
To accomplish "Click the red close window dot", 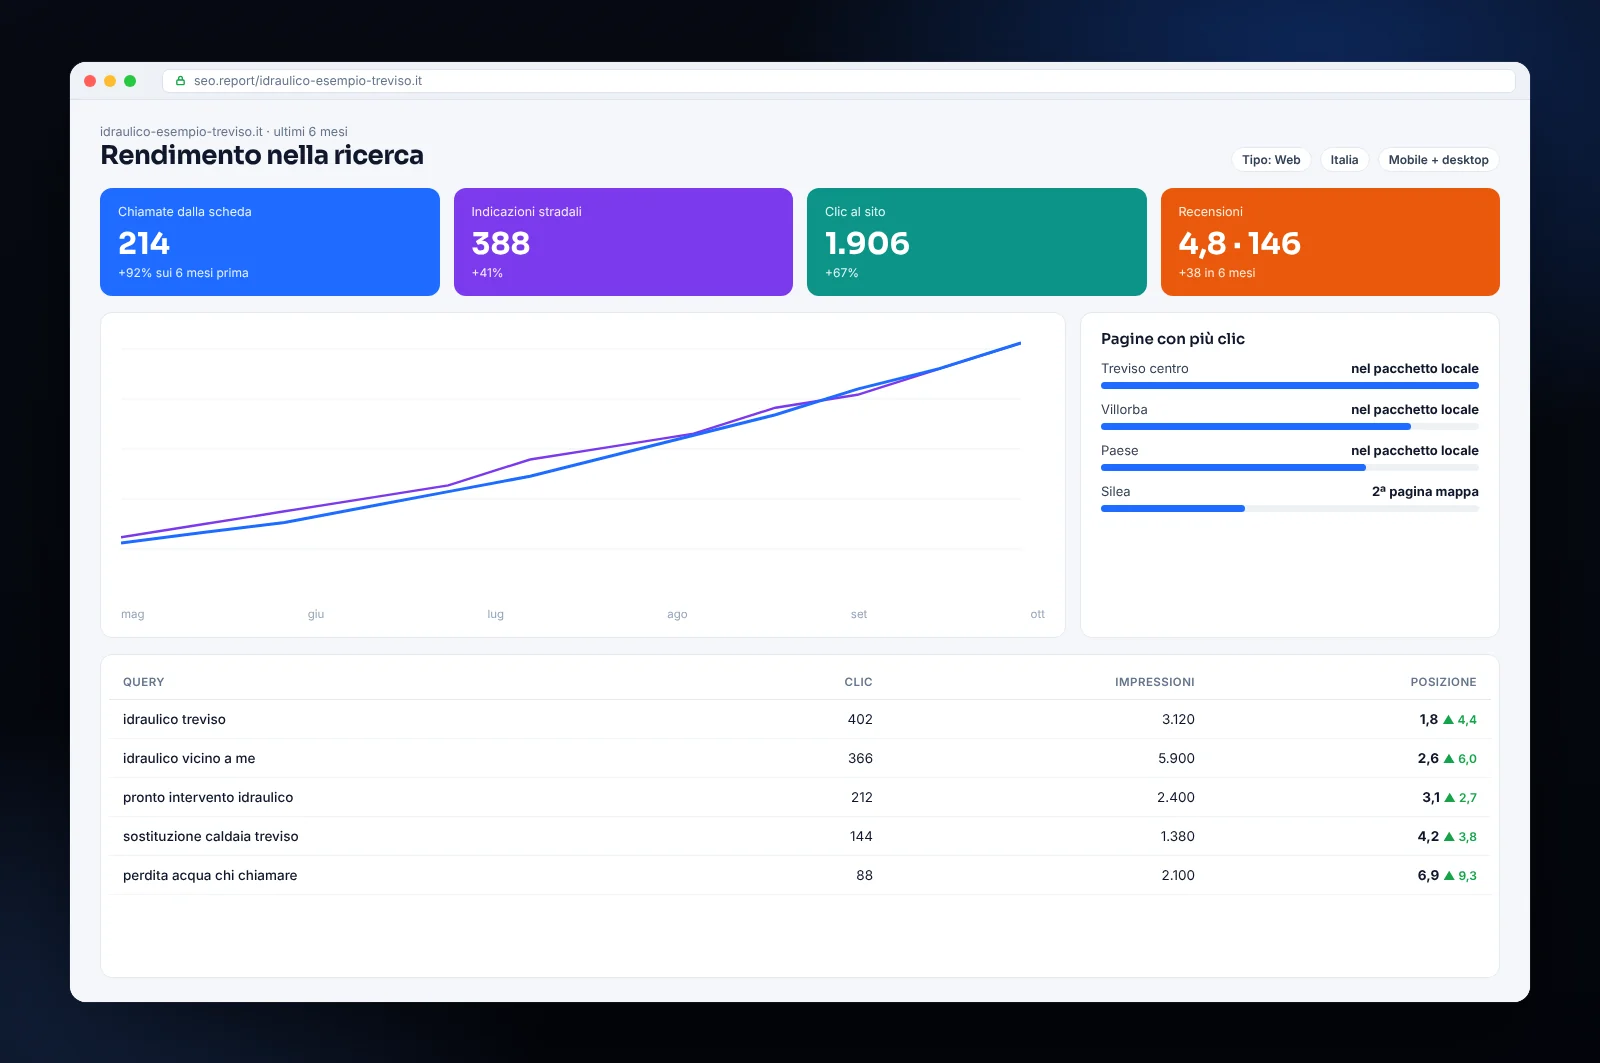I will [90, 81].
